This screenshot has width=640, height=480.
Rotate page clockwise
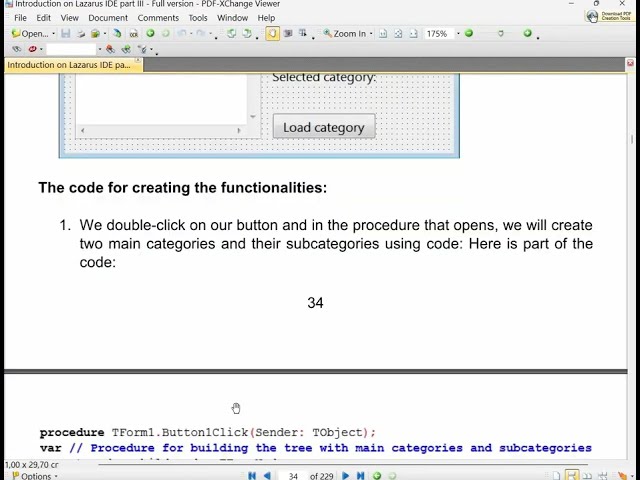[247, 33]
